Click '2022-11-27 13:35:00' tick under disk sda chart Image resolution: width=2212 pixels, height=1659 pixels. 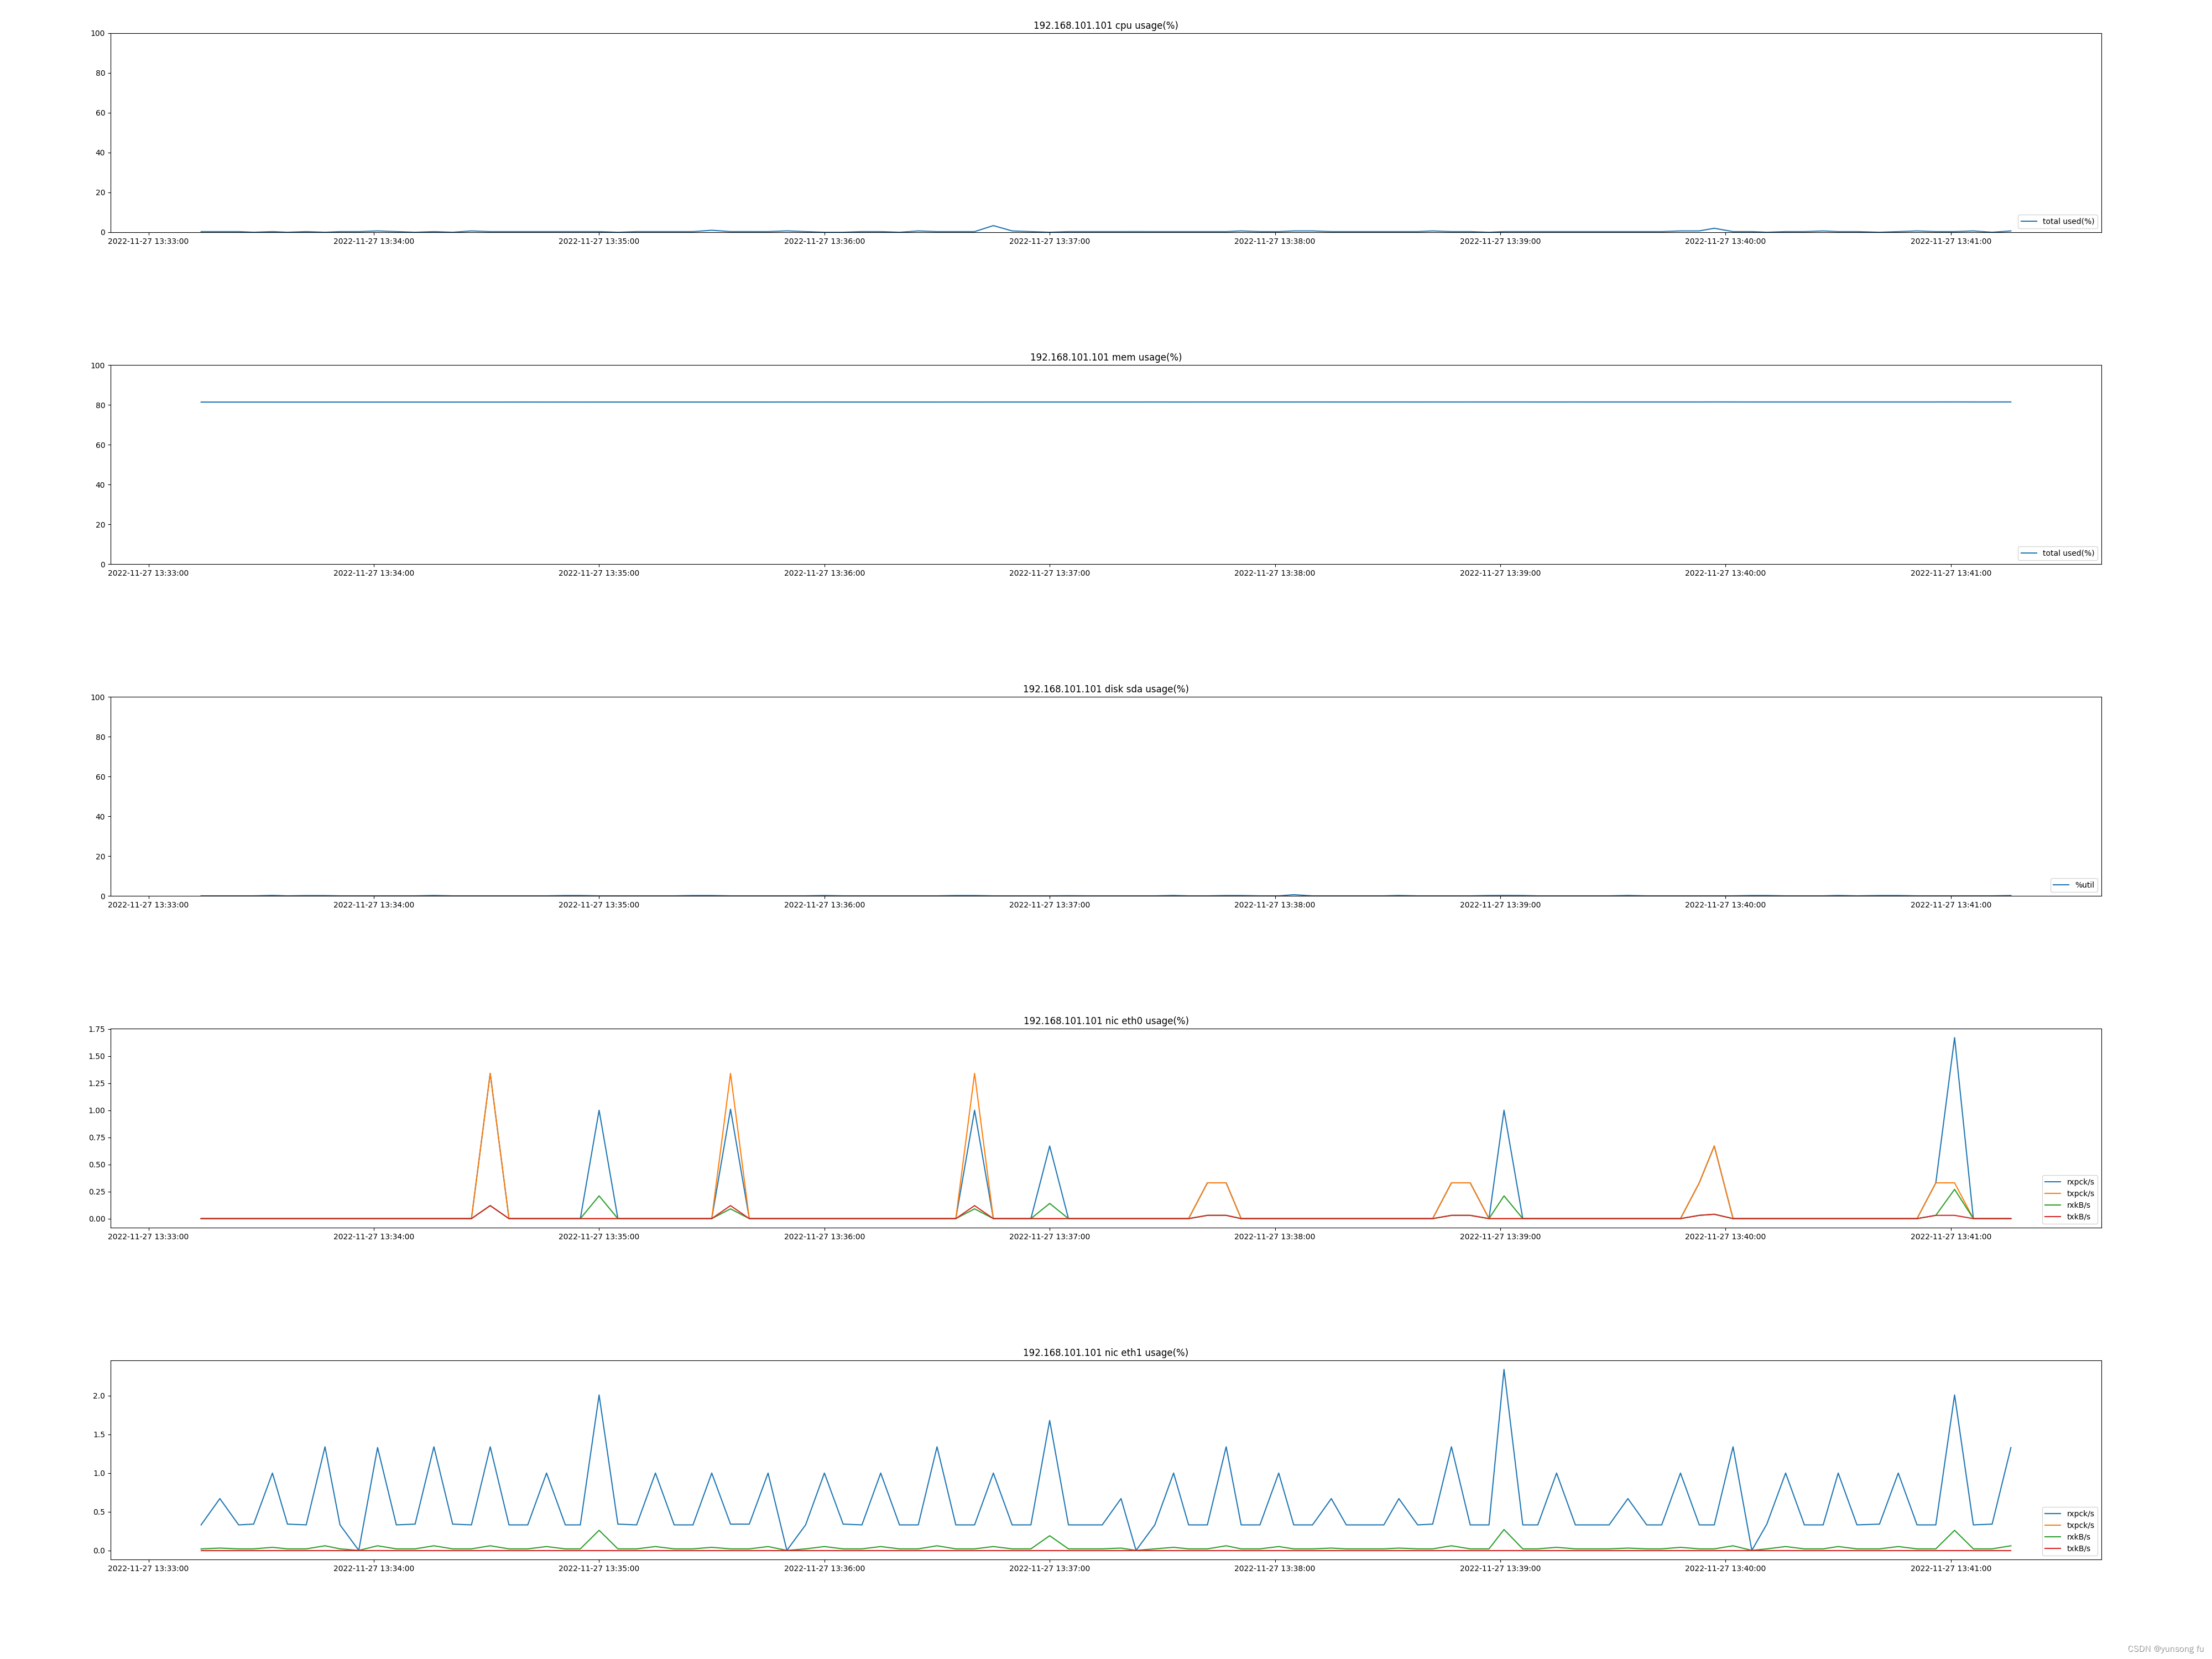click(598, 905)
